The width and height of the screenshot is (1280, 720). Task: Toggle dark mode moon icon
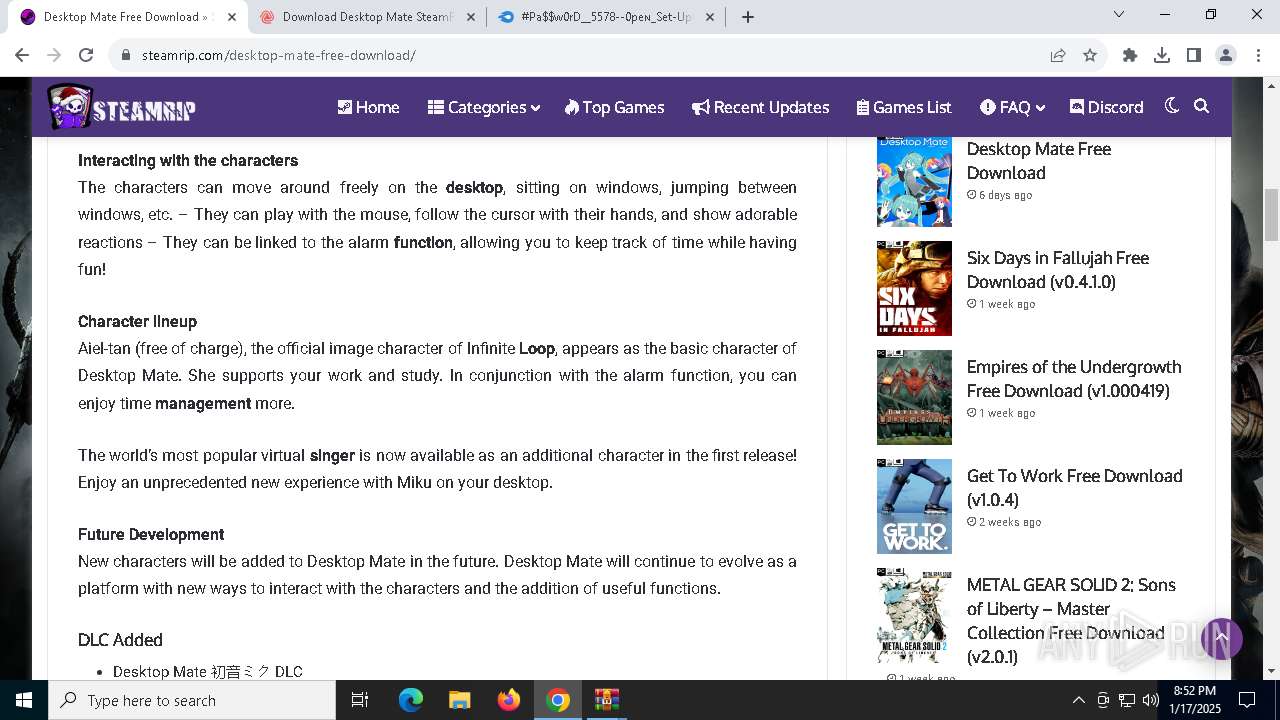1172,106
